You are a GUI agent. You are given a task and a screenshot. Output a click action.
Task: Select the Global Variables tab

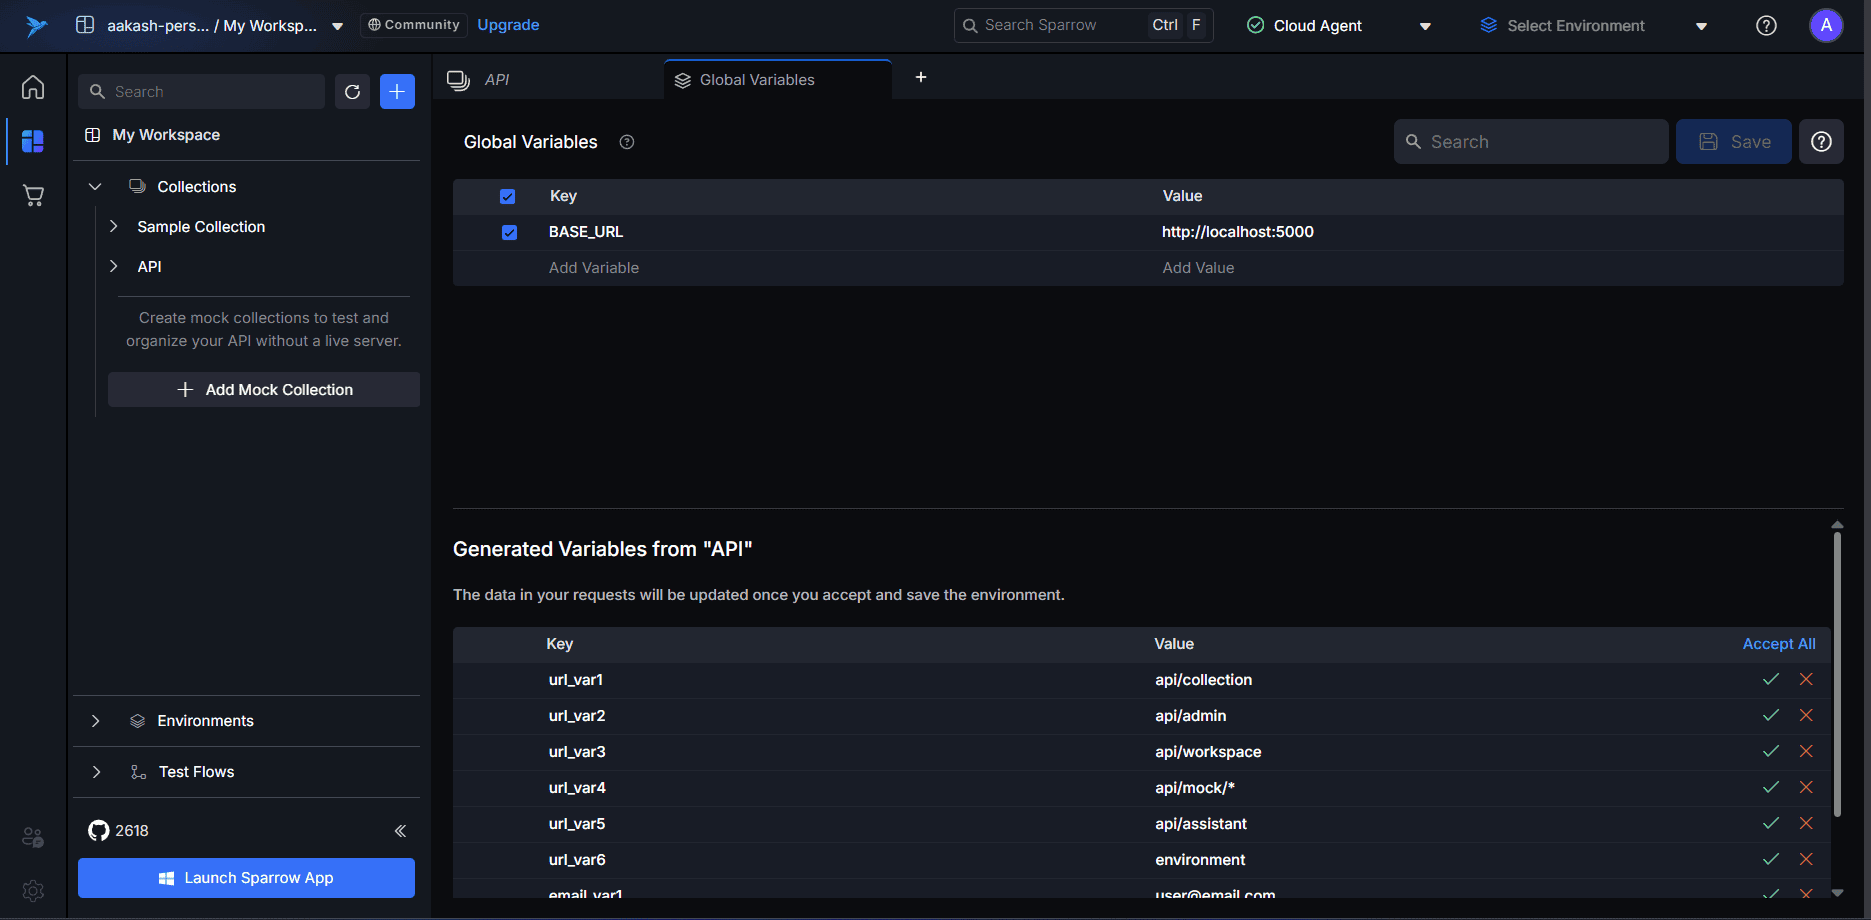[x=778, y=80]
